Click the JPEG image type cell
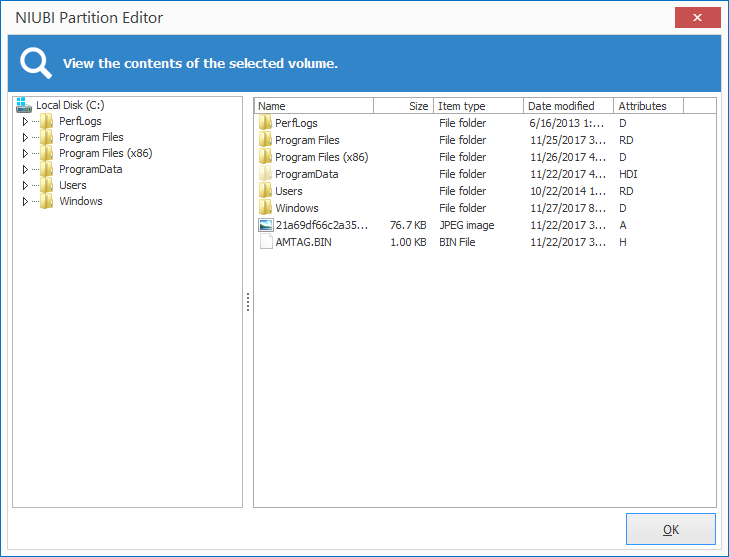Viewport: 729px width, 557px height. (x=467, y=225)
